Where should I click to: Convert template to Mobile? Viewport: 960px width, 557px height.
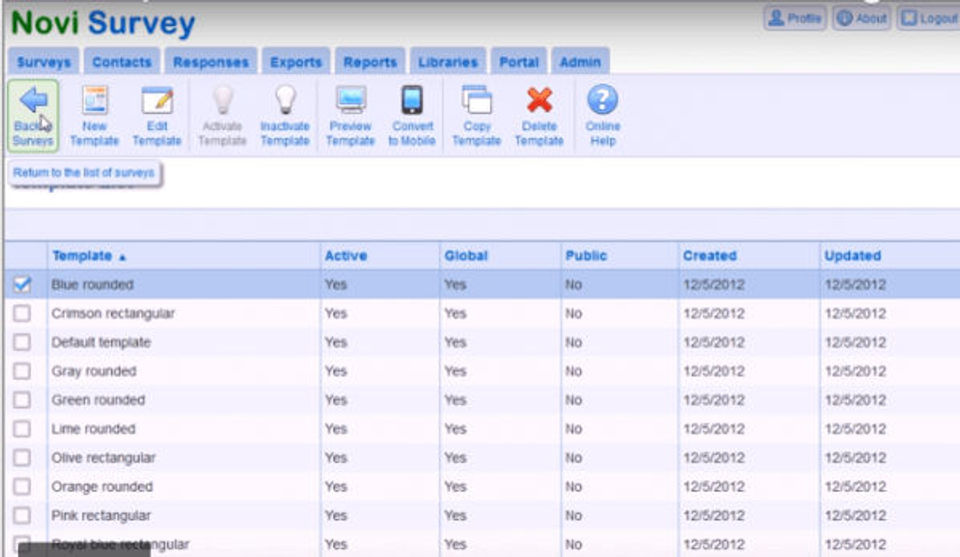(412, 116)
